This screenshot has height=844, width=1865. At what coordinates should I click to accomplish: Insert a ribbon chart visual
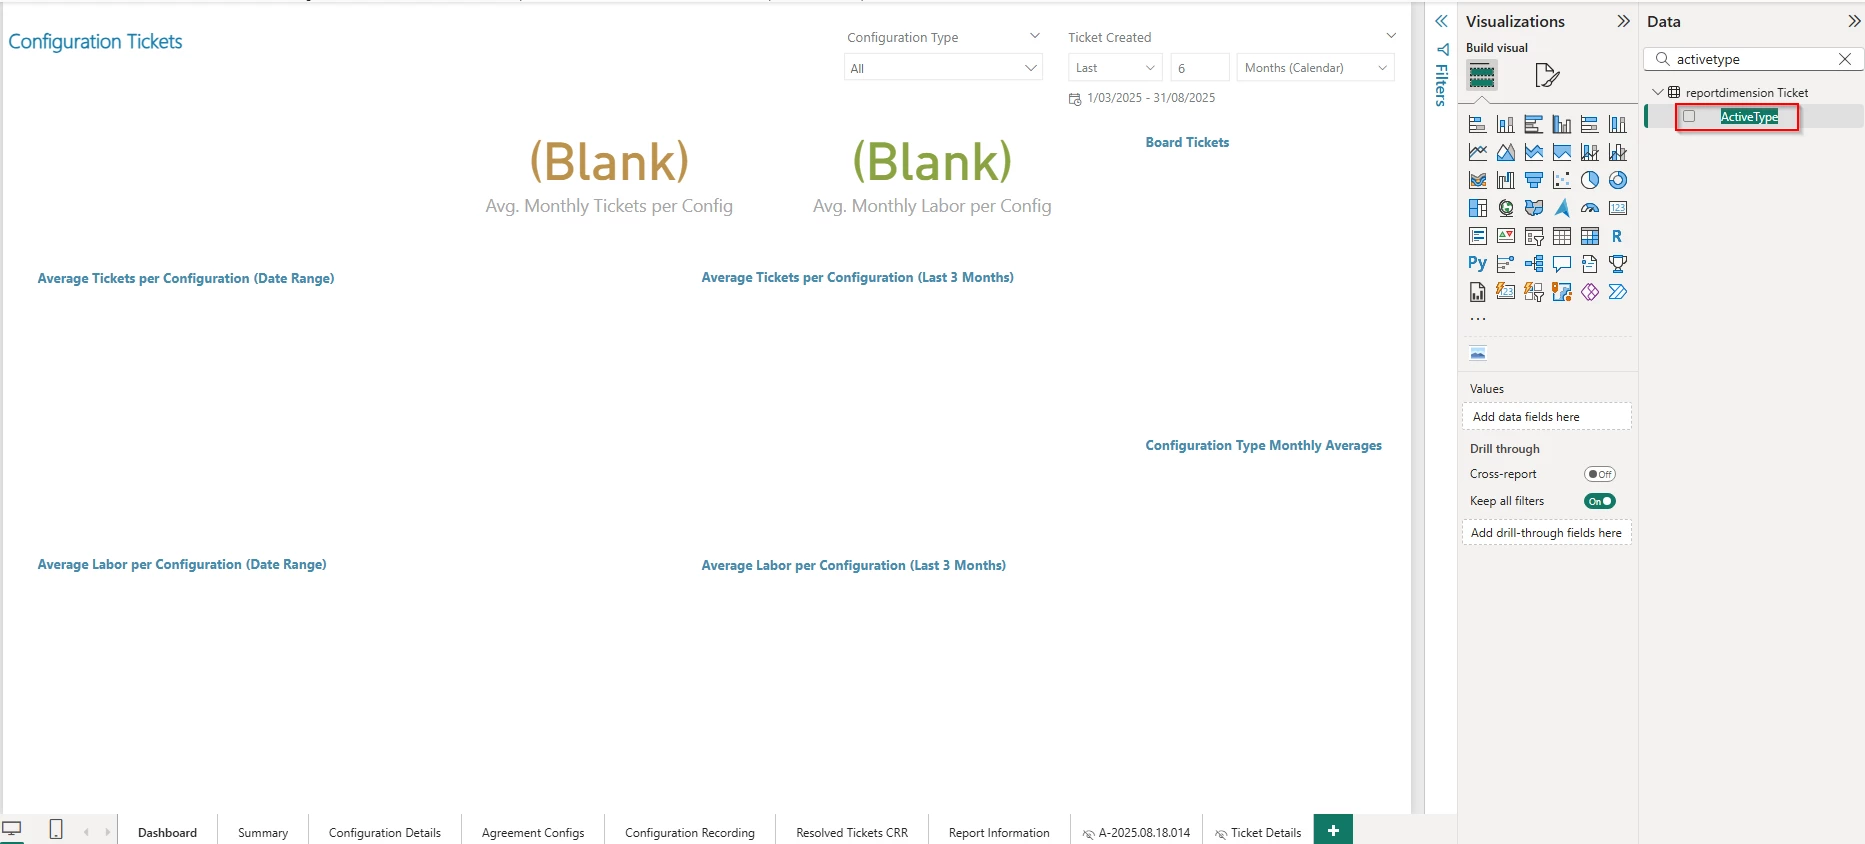click(1477, 180)
